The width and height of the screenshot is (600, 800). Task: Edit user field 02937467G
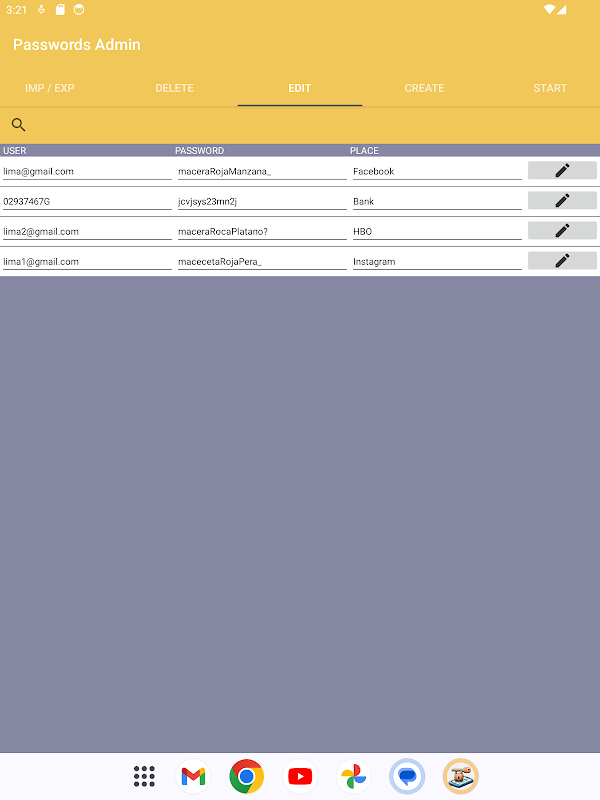click(87, 202)
